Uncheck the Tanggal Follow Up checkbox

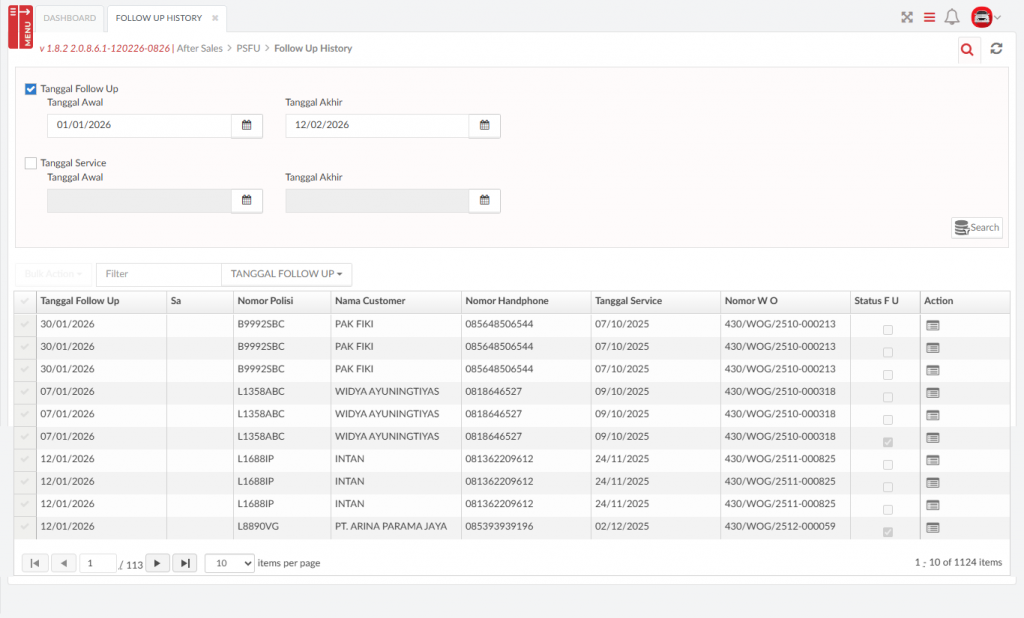(x=31, y=89)
